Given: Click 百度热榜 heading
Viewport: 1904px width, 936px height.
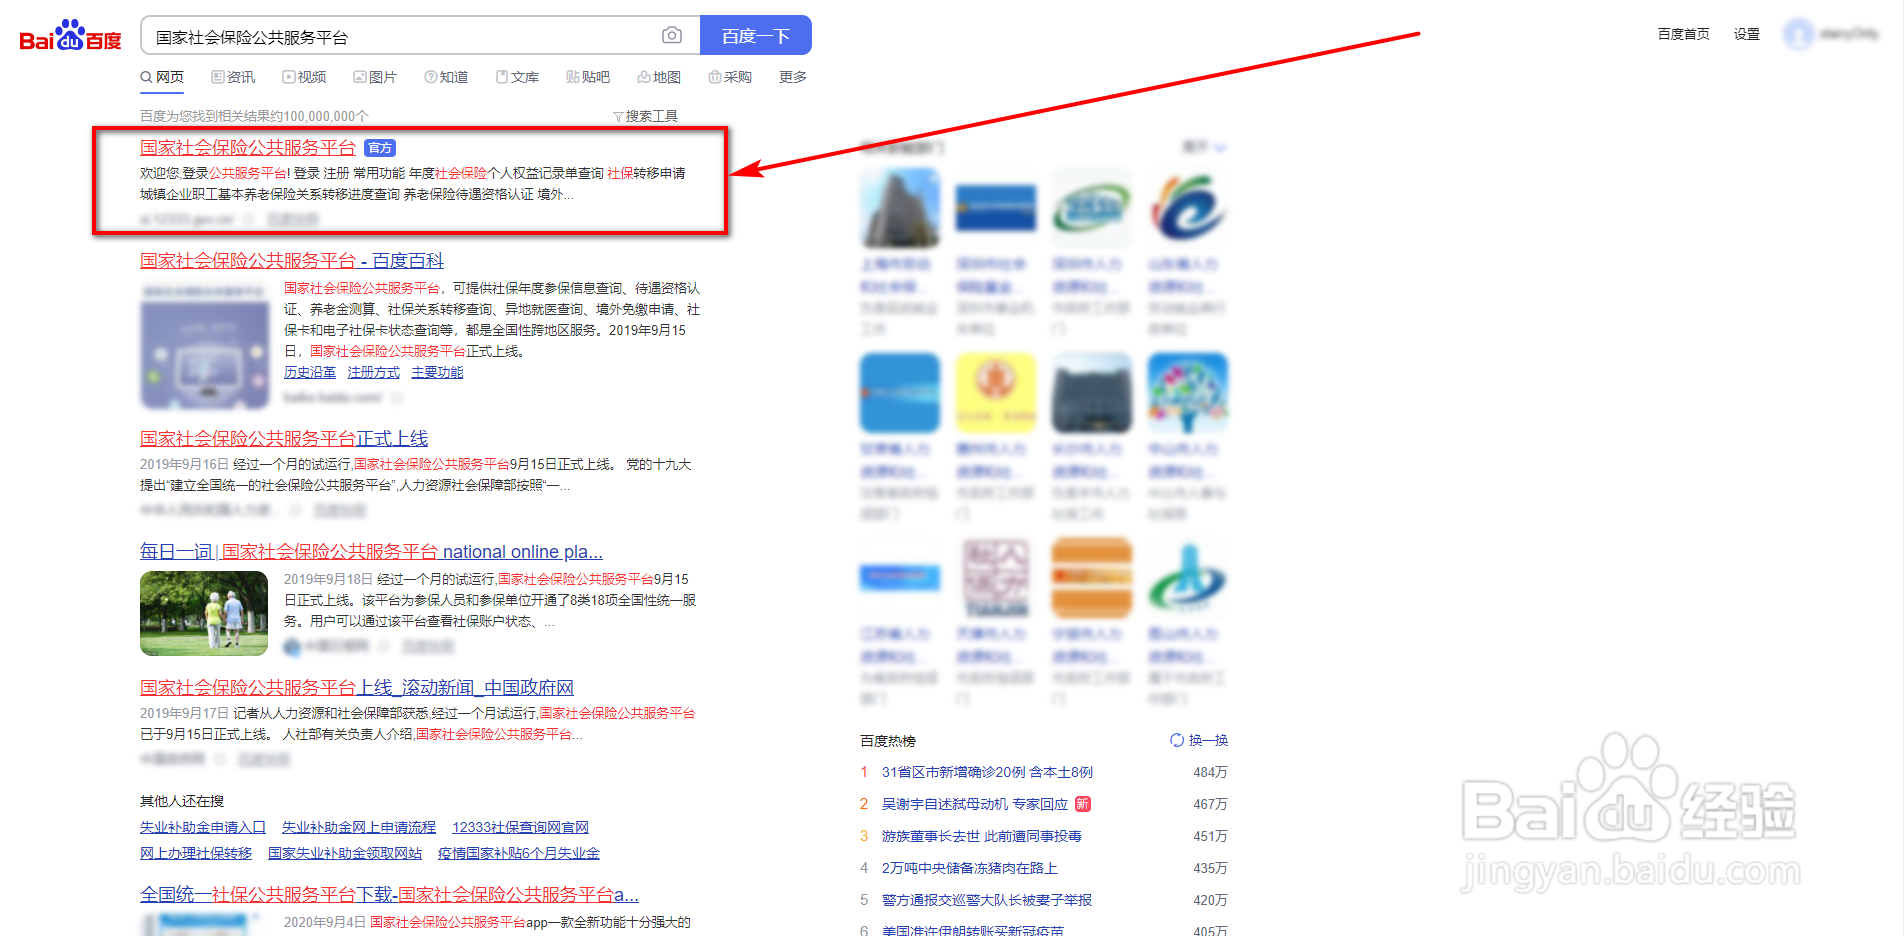Looking at the screenshot, I should (x=888, y=741).
